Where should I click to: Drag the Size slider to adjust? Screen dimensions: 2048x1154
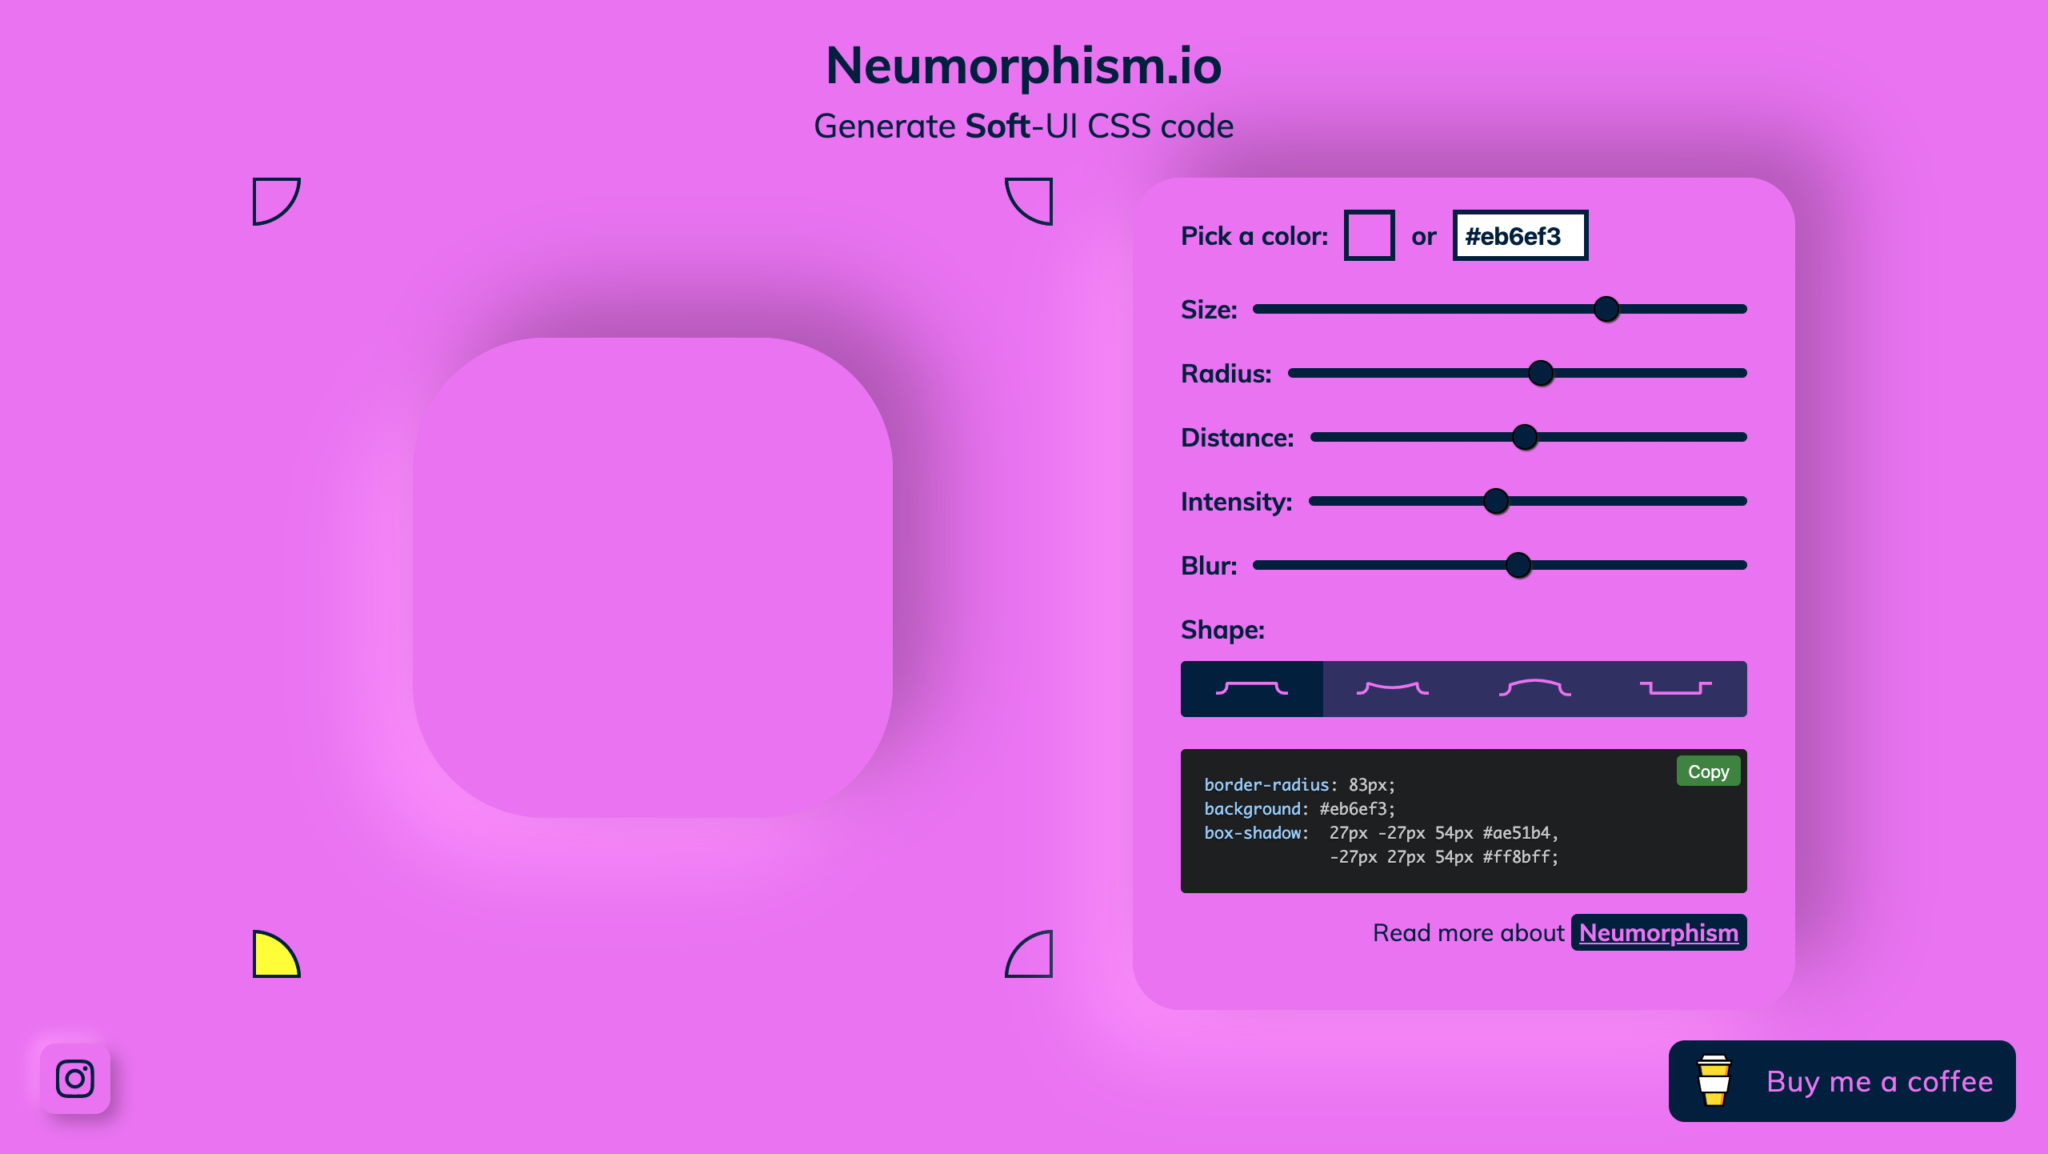(x=1606, y=307)
